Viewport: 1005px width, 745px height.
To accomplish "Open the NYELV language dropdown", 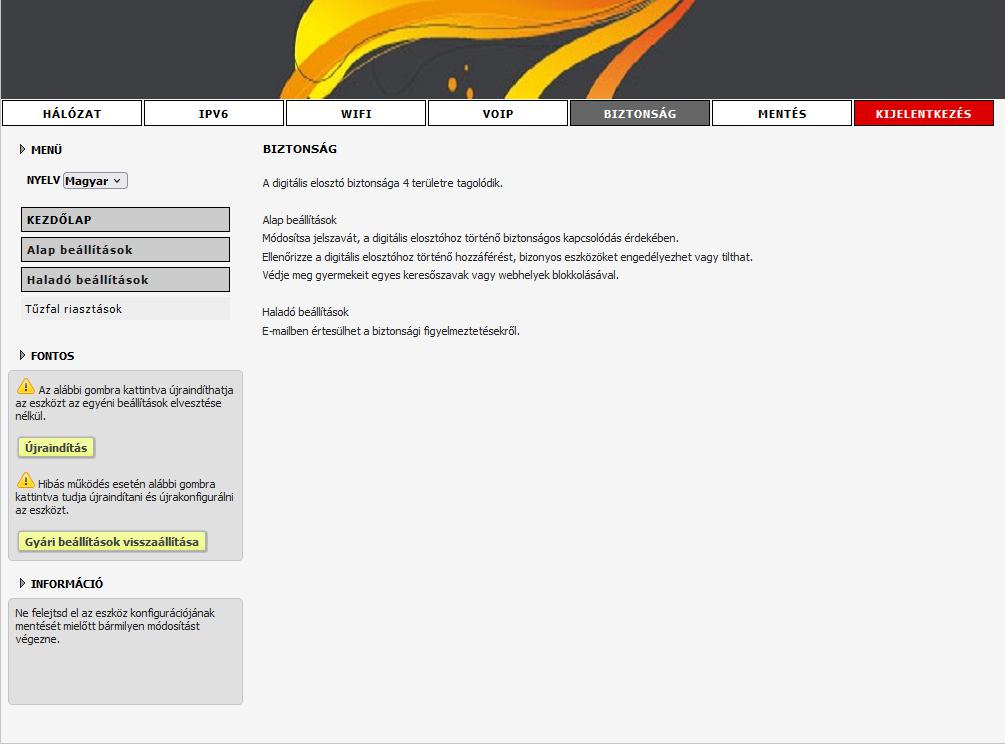I will click(95, 181).
